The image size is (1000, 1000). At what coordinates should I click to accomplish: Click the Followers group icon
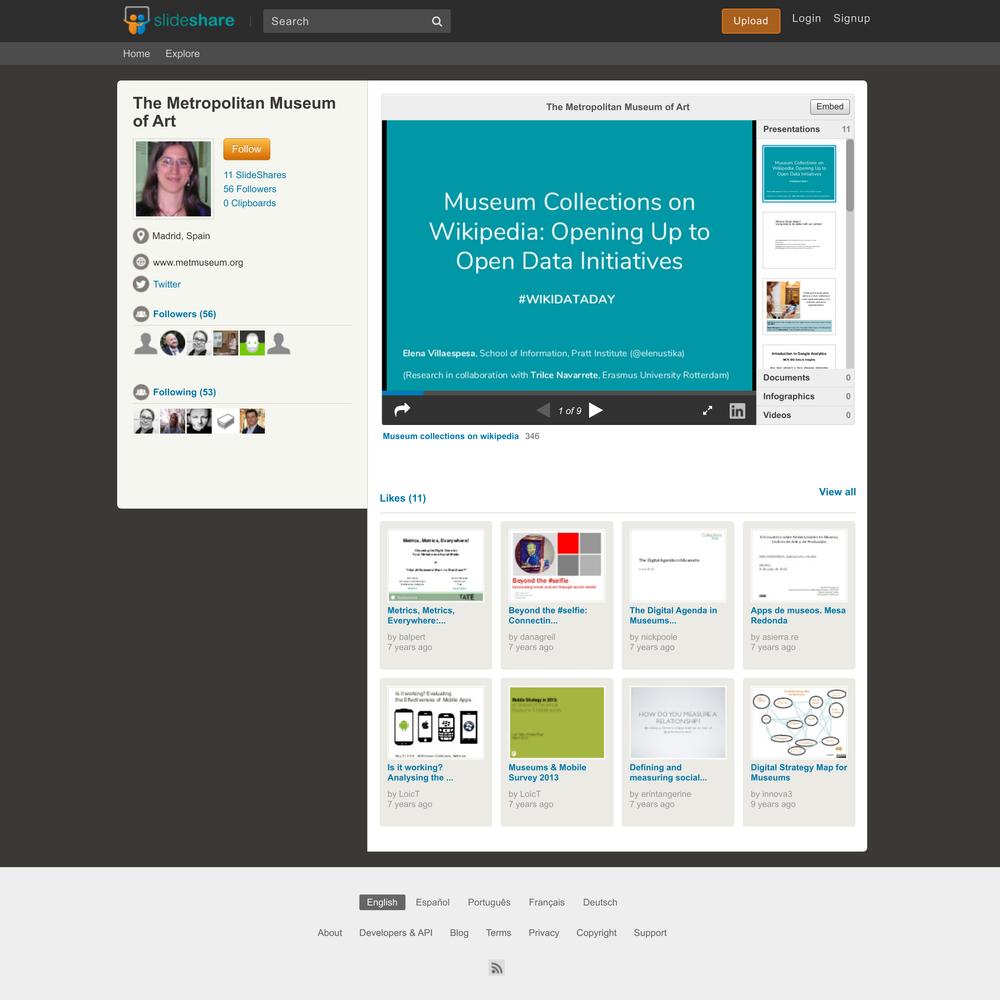[x=141, y=314]
